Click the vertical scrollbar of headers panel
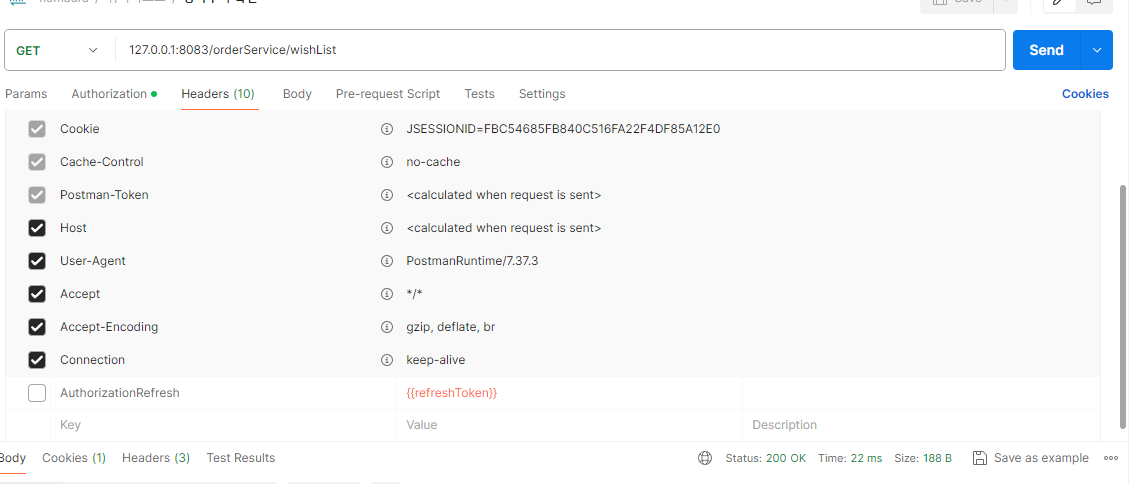The width and height of the screenshot is (1130, 484). point(1124,306)
